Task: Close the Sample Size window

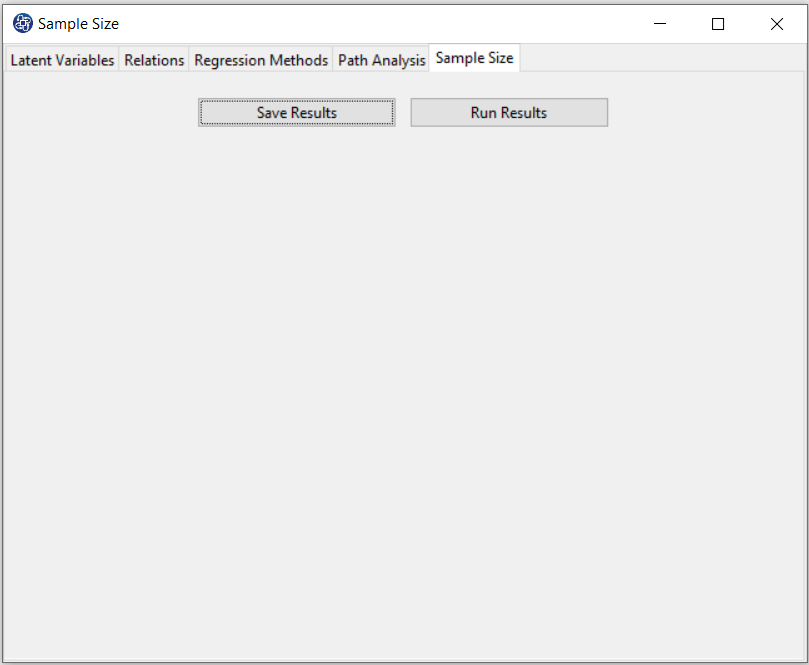Action: pos(776,24)
